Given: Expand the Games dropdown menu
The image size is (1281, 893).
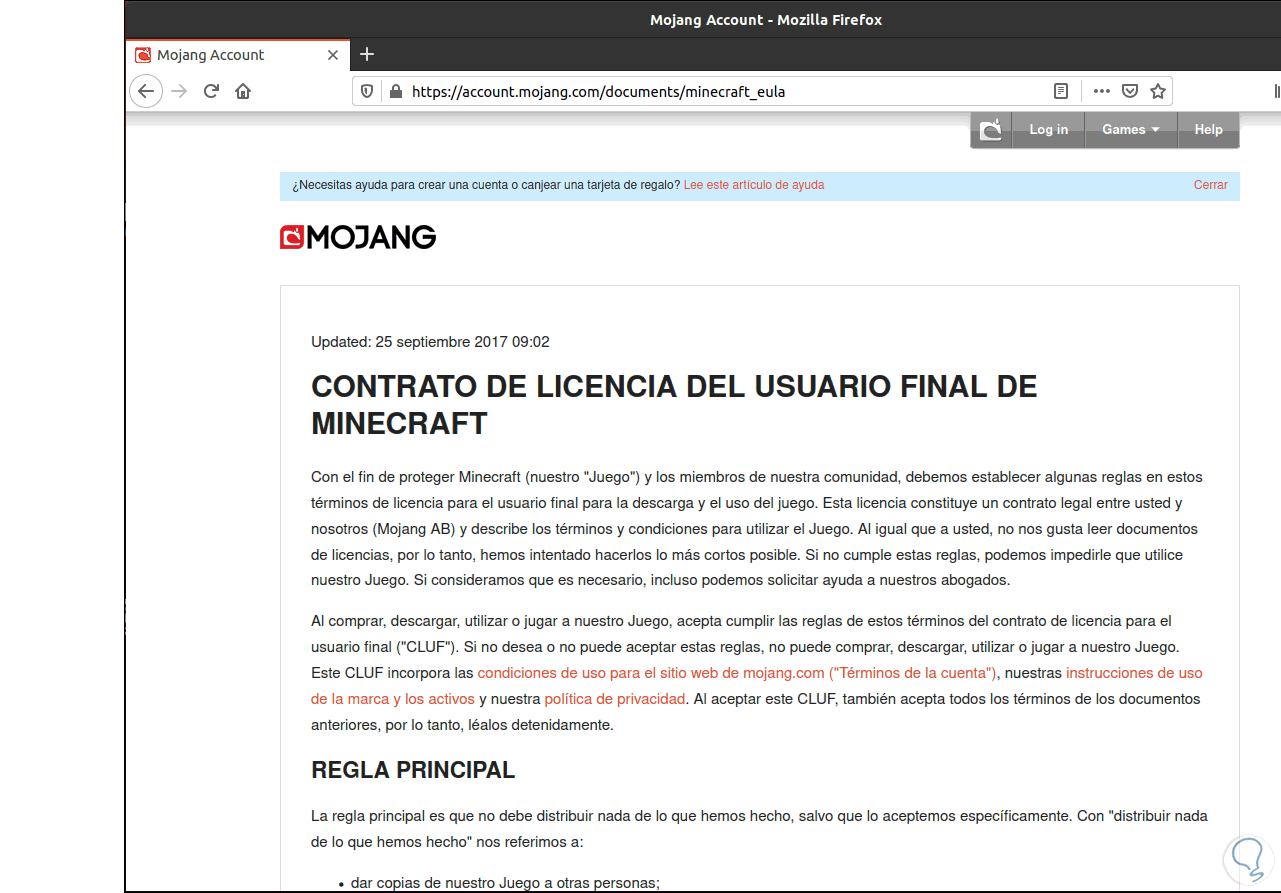Looking at the screenshot, I should coord(1131,130).
